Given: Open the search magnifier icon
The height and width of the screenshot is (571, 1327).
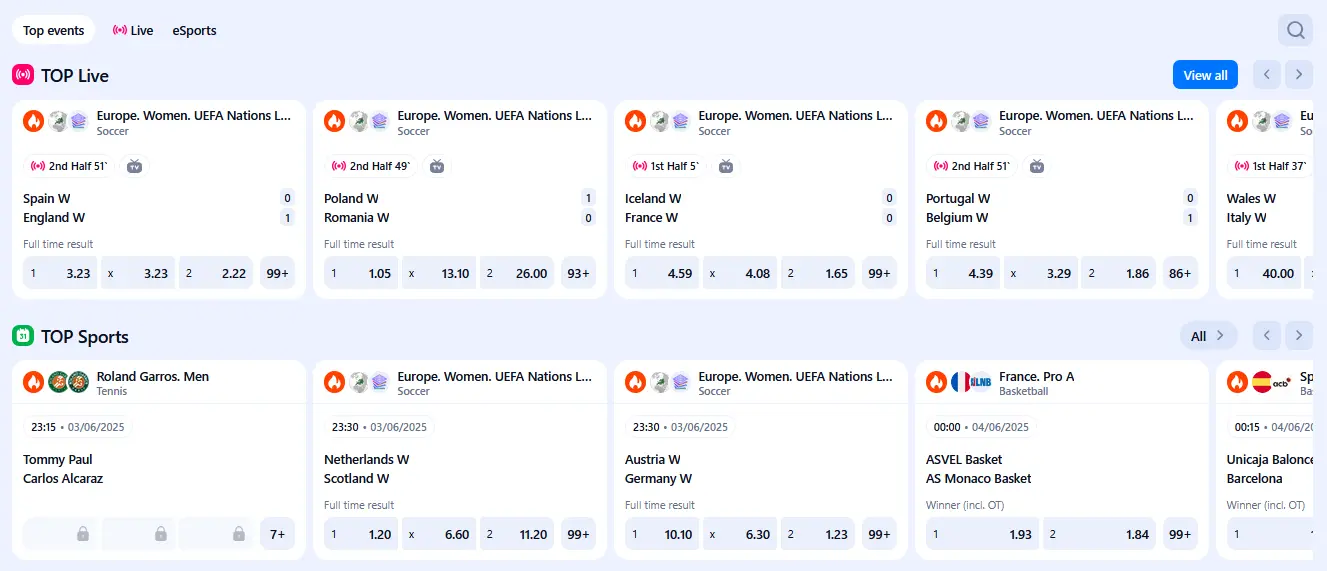Looking at the screenshot, I should (x=1295, y=30).
